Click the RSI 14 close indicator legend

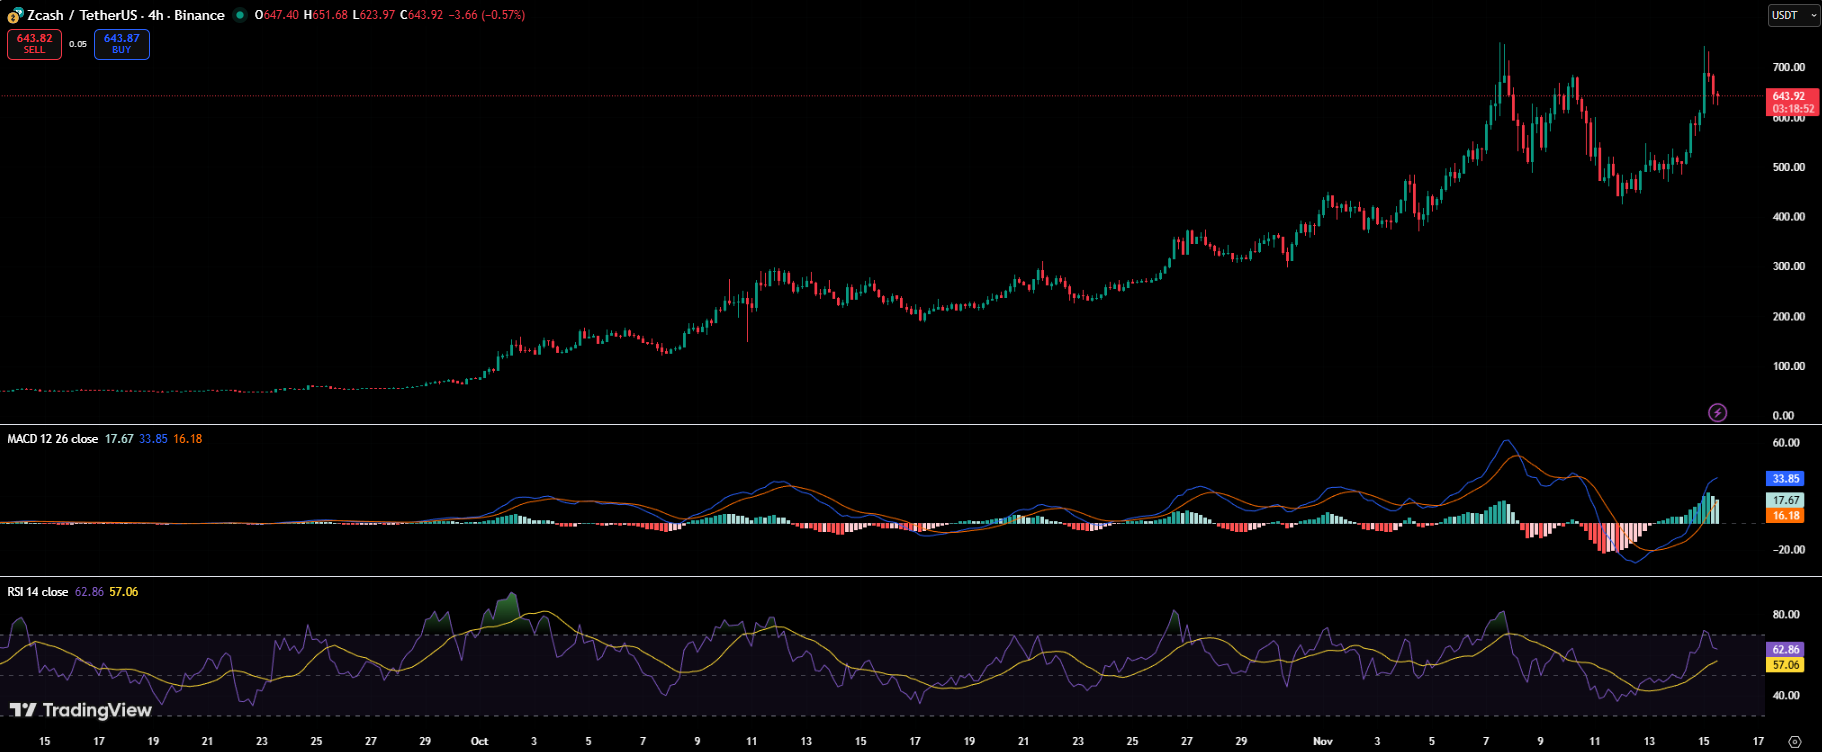coord(38,592)
